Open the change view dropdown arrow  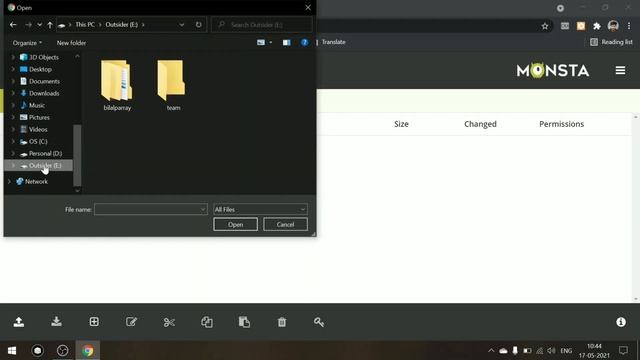tap(271, 42)
